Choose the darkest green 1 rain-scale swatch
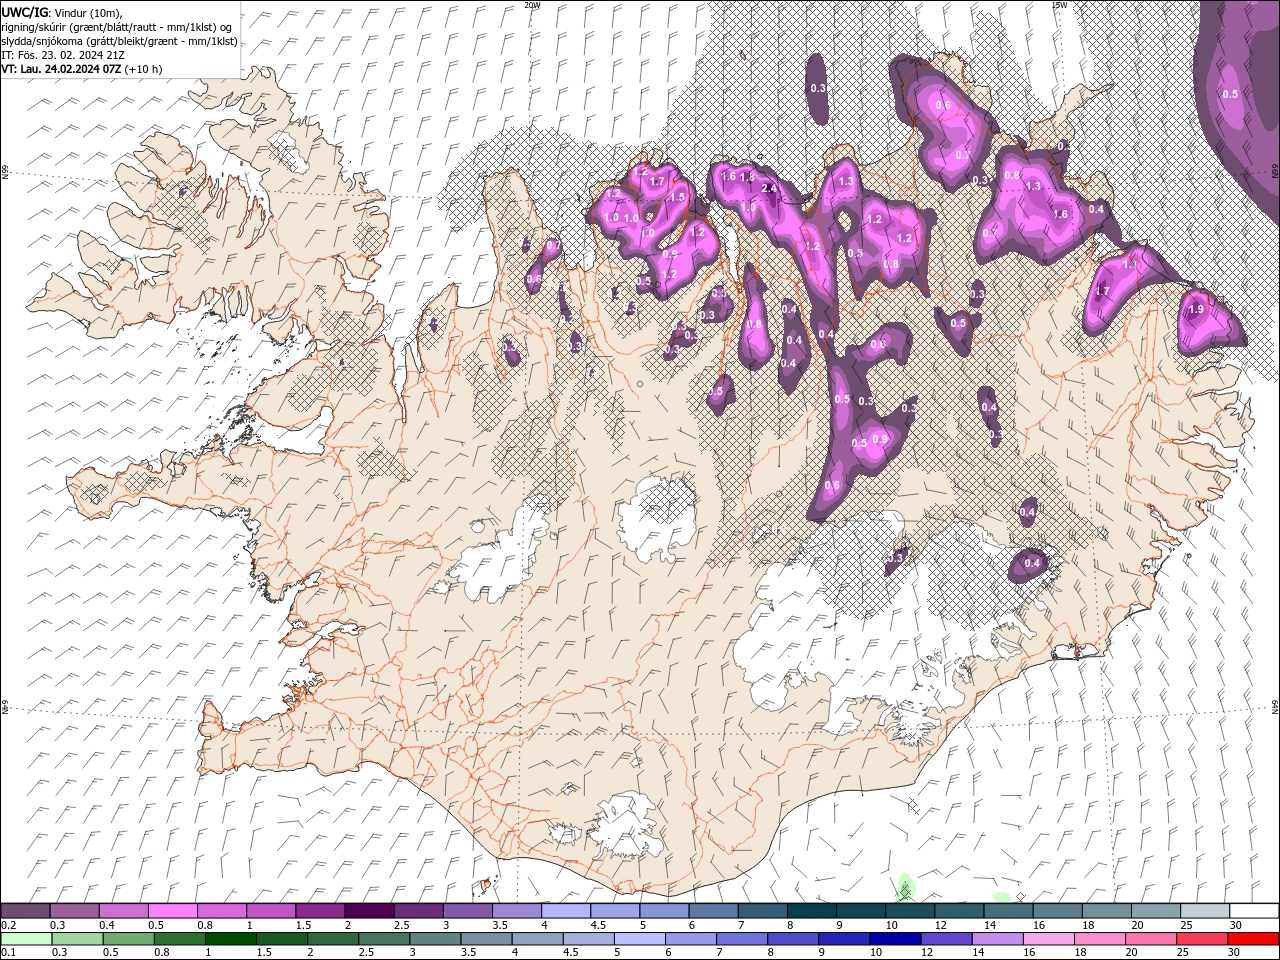The image size is (1280, 960). 231,939
